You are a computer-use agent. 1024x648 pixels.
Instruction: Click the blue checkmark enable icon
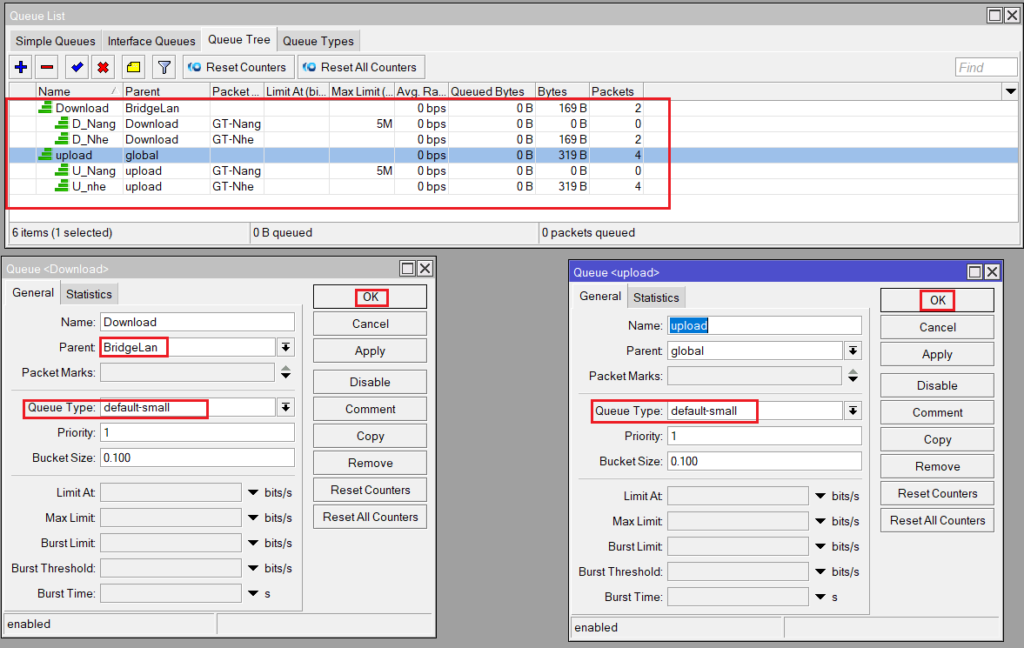pyautogui.click(x=76, y=67)
